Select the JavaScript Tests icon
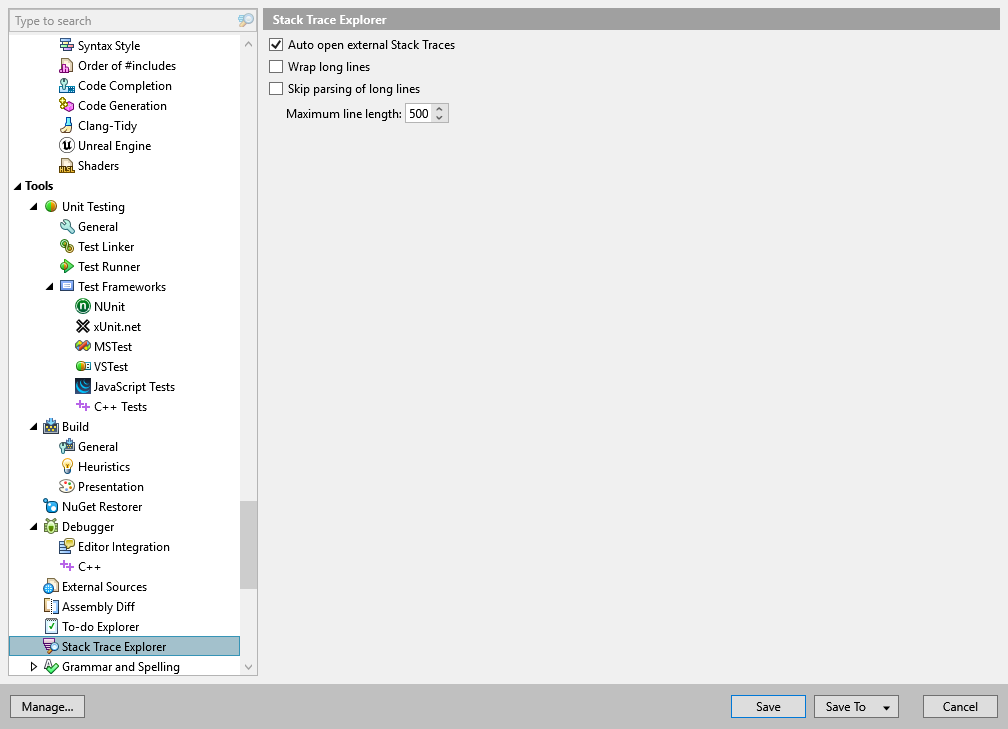 [x=83, y=386]
